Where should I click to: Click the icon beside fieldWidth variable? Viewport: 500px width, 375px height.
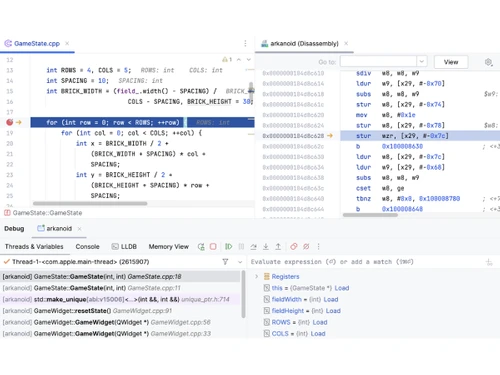click(267, 299)
